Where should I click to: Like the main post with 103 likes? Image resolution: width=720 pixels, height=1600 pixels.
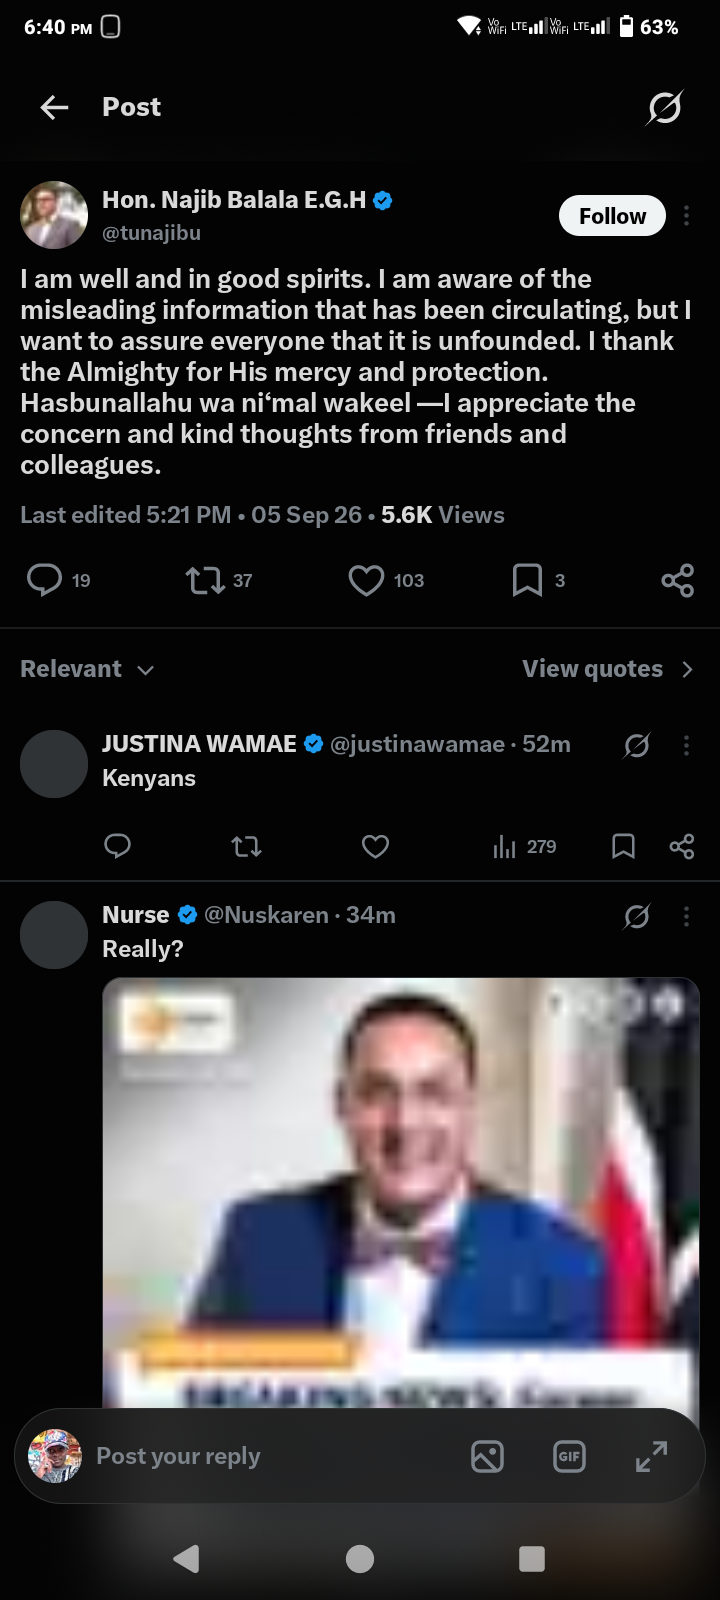pyautogui.click(x=366, y=580)
